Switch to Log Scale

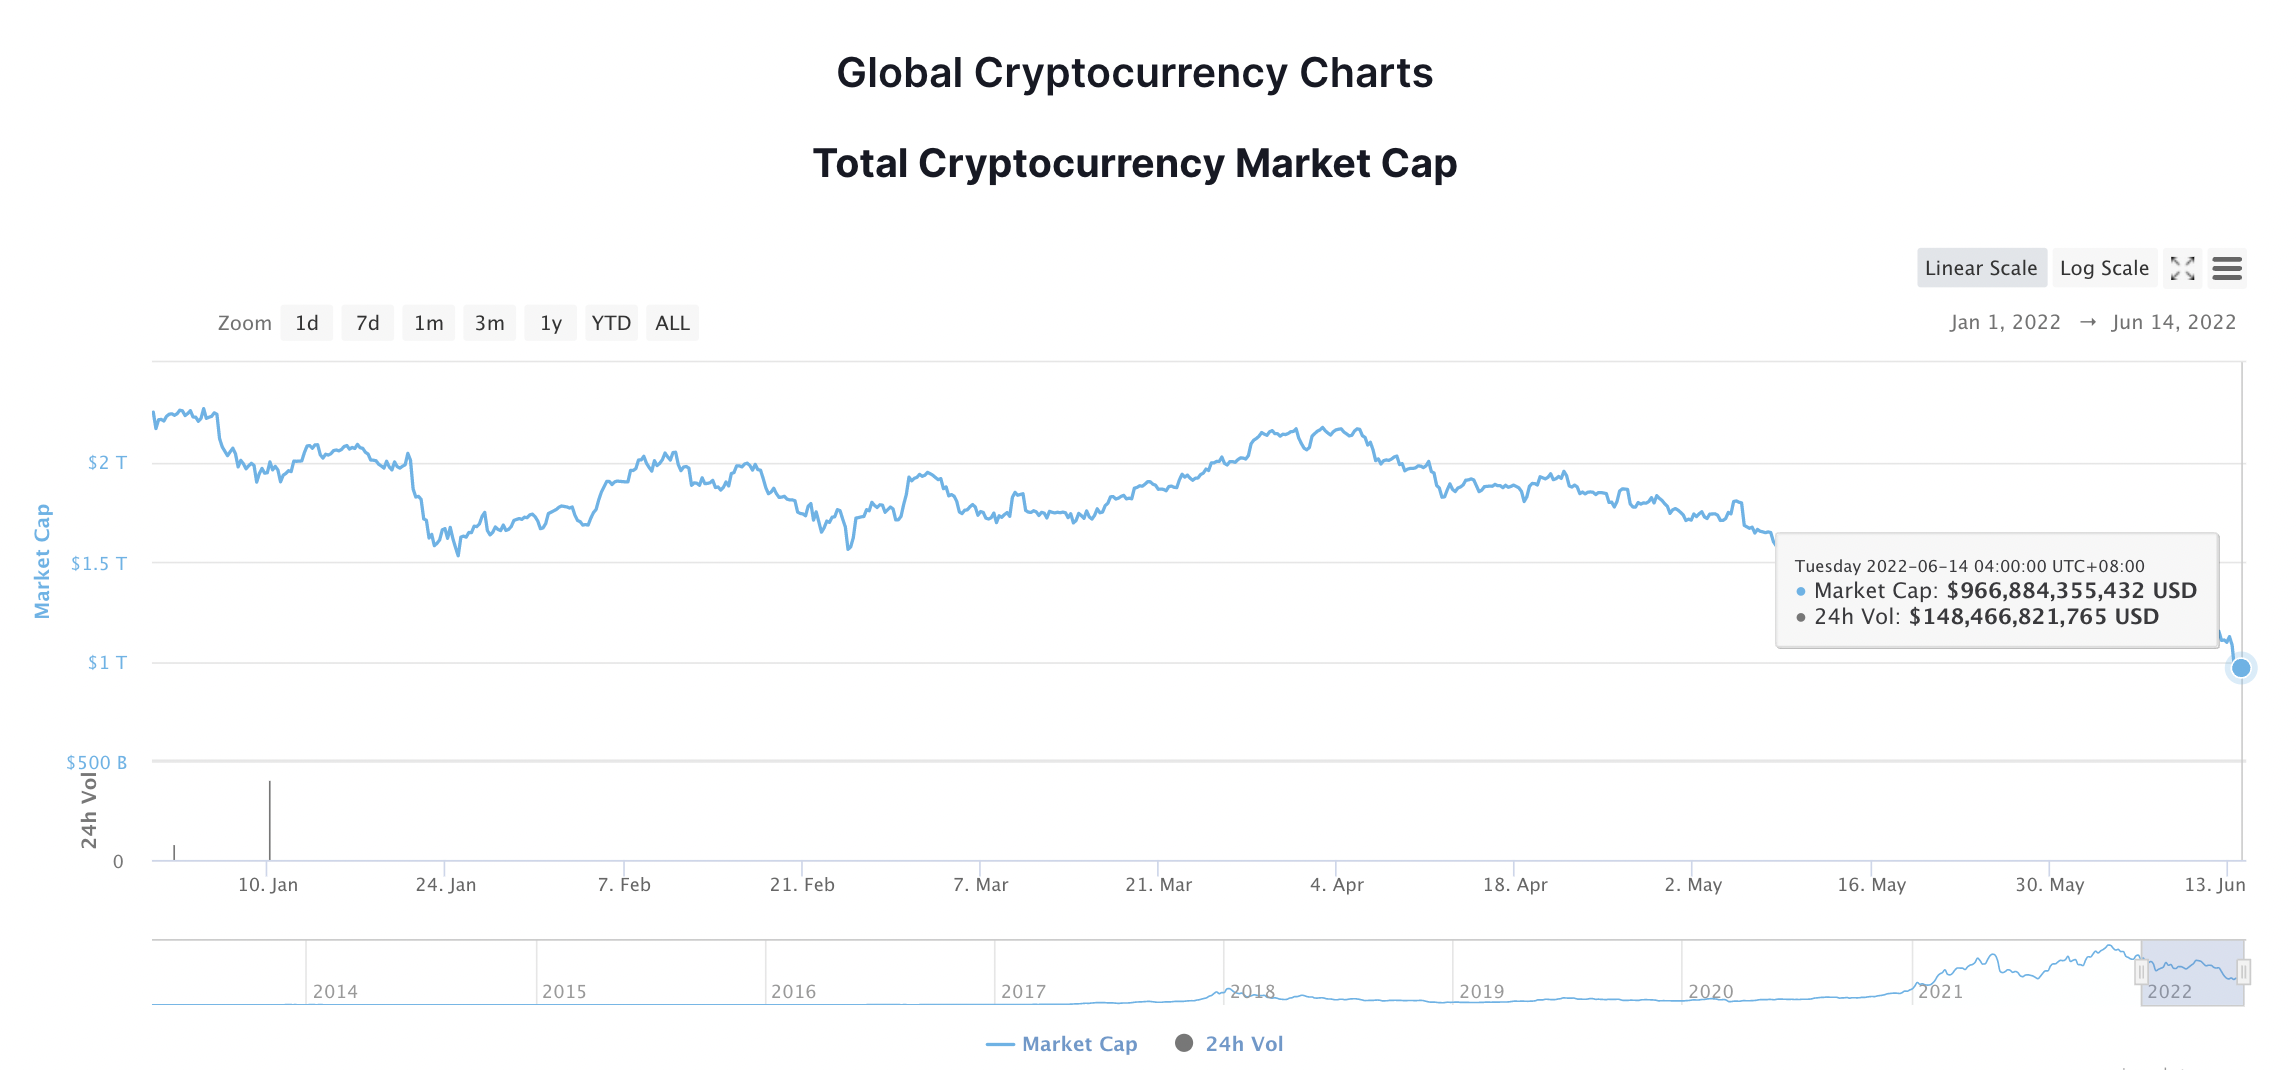pos(2104,268)
